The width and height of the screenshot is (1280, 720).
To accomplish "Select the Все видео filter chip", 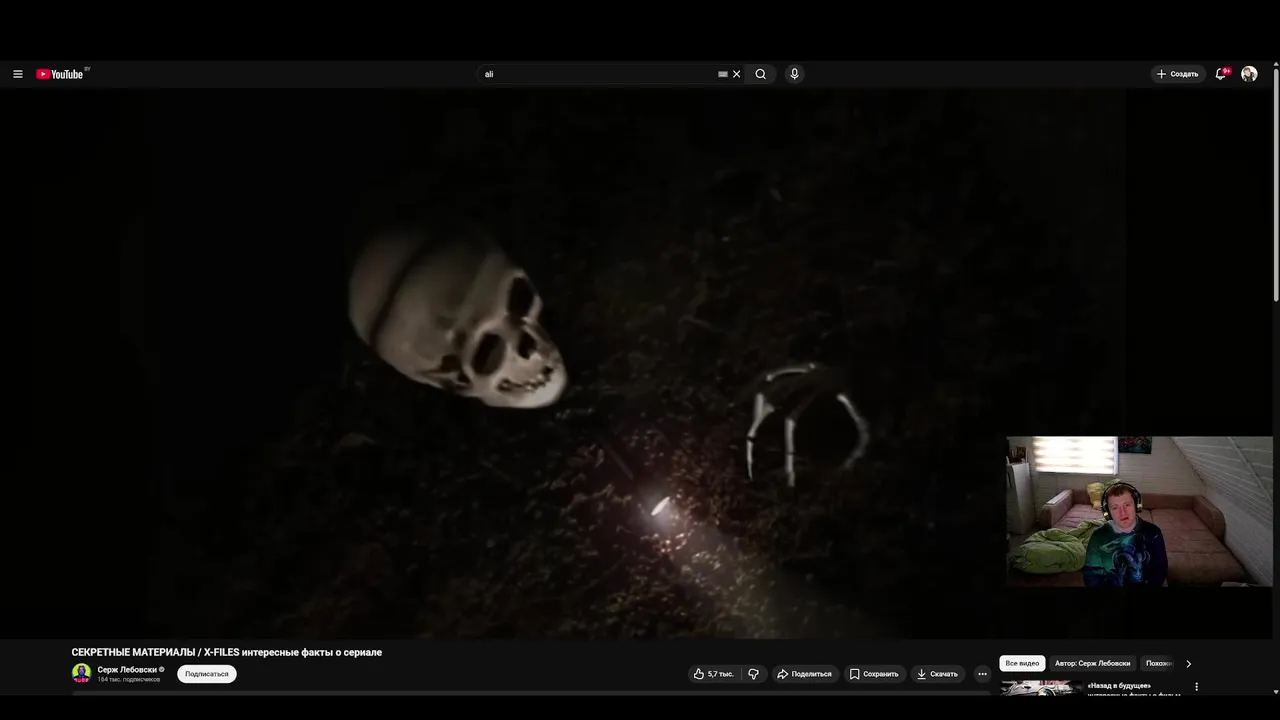I will pos(1022,663).
